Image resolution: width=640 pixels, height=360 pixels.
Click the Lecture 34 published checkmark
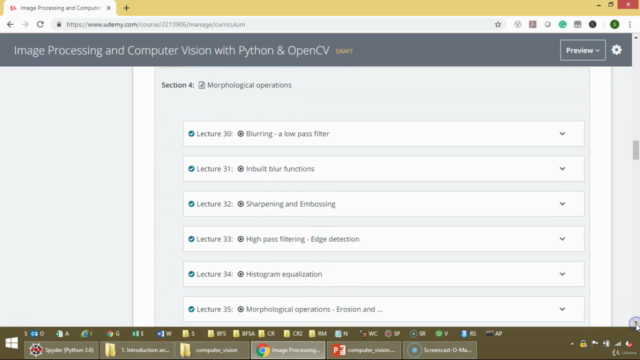tap(191, 274)
